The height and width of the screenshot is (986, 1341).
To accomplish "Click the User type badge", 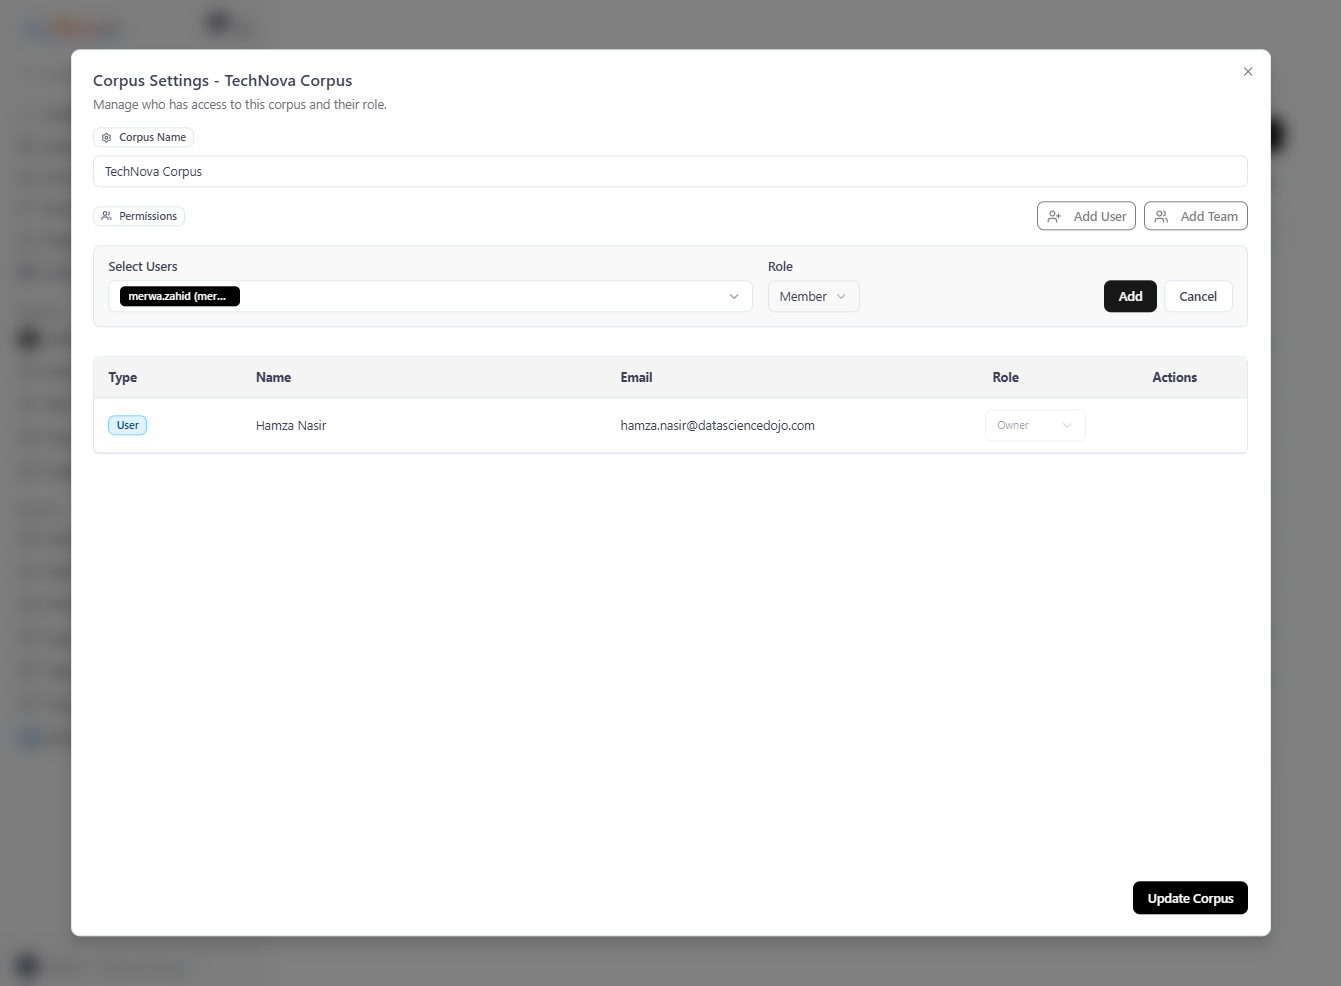I will 128,425.
